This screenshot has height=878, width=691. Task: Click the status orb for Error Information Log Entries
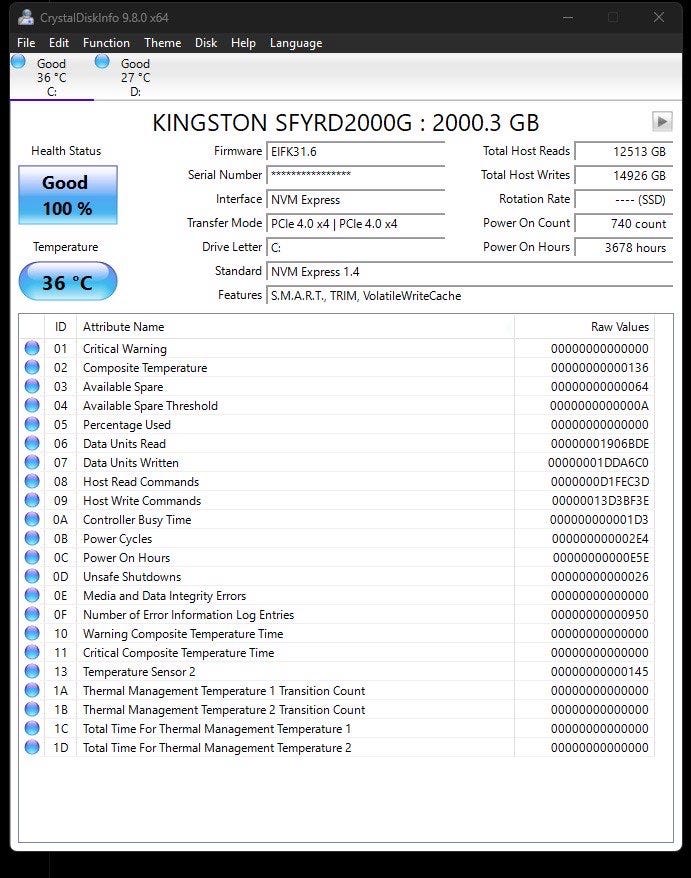coord(32,615)
